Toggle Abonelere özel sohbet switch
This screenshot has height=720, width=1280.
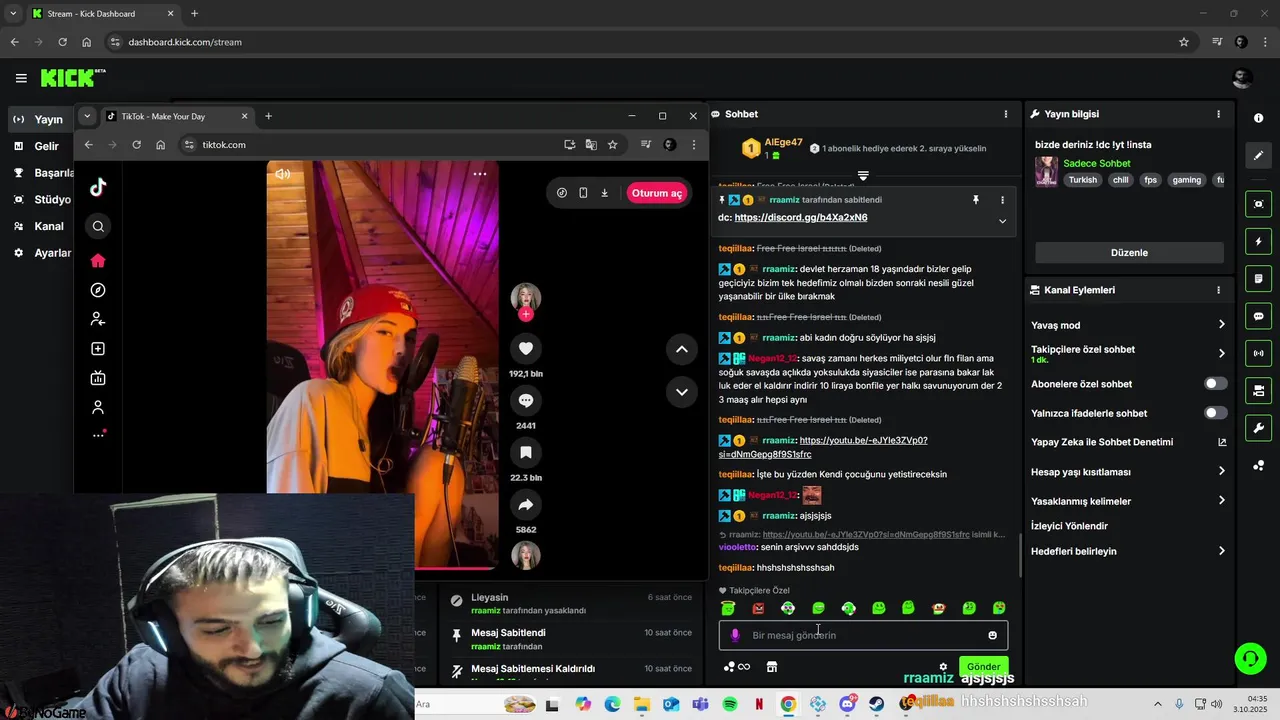1215,384
